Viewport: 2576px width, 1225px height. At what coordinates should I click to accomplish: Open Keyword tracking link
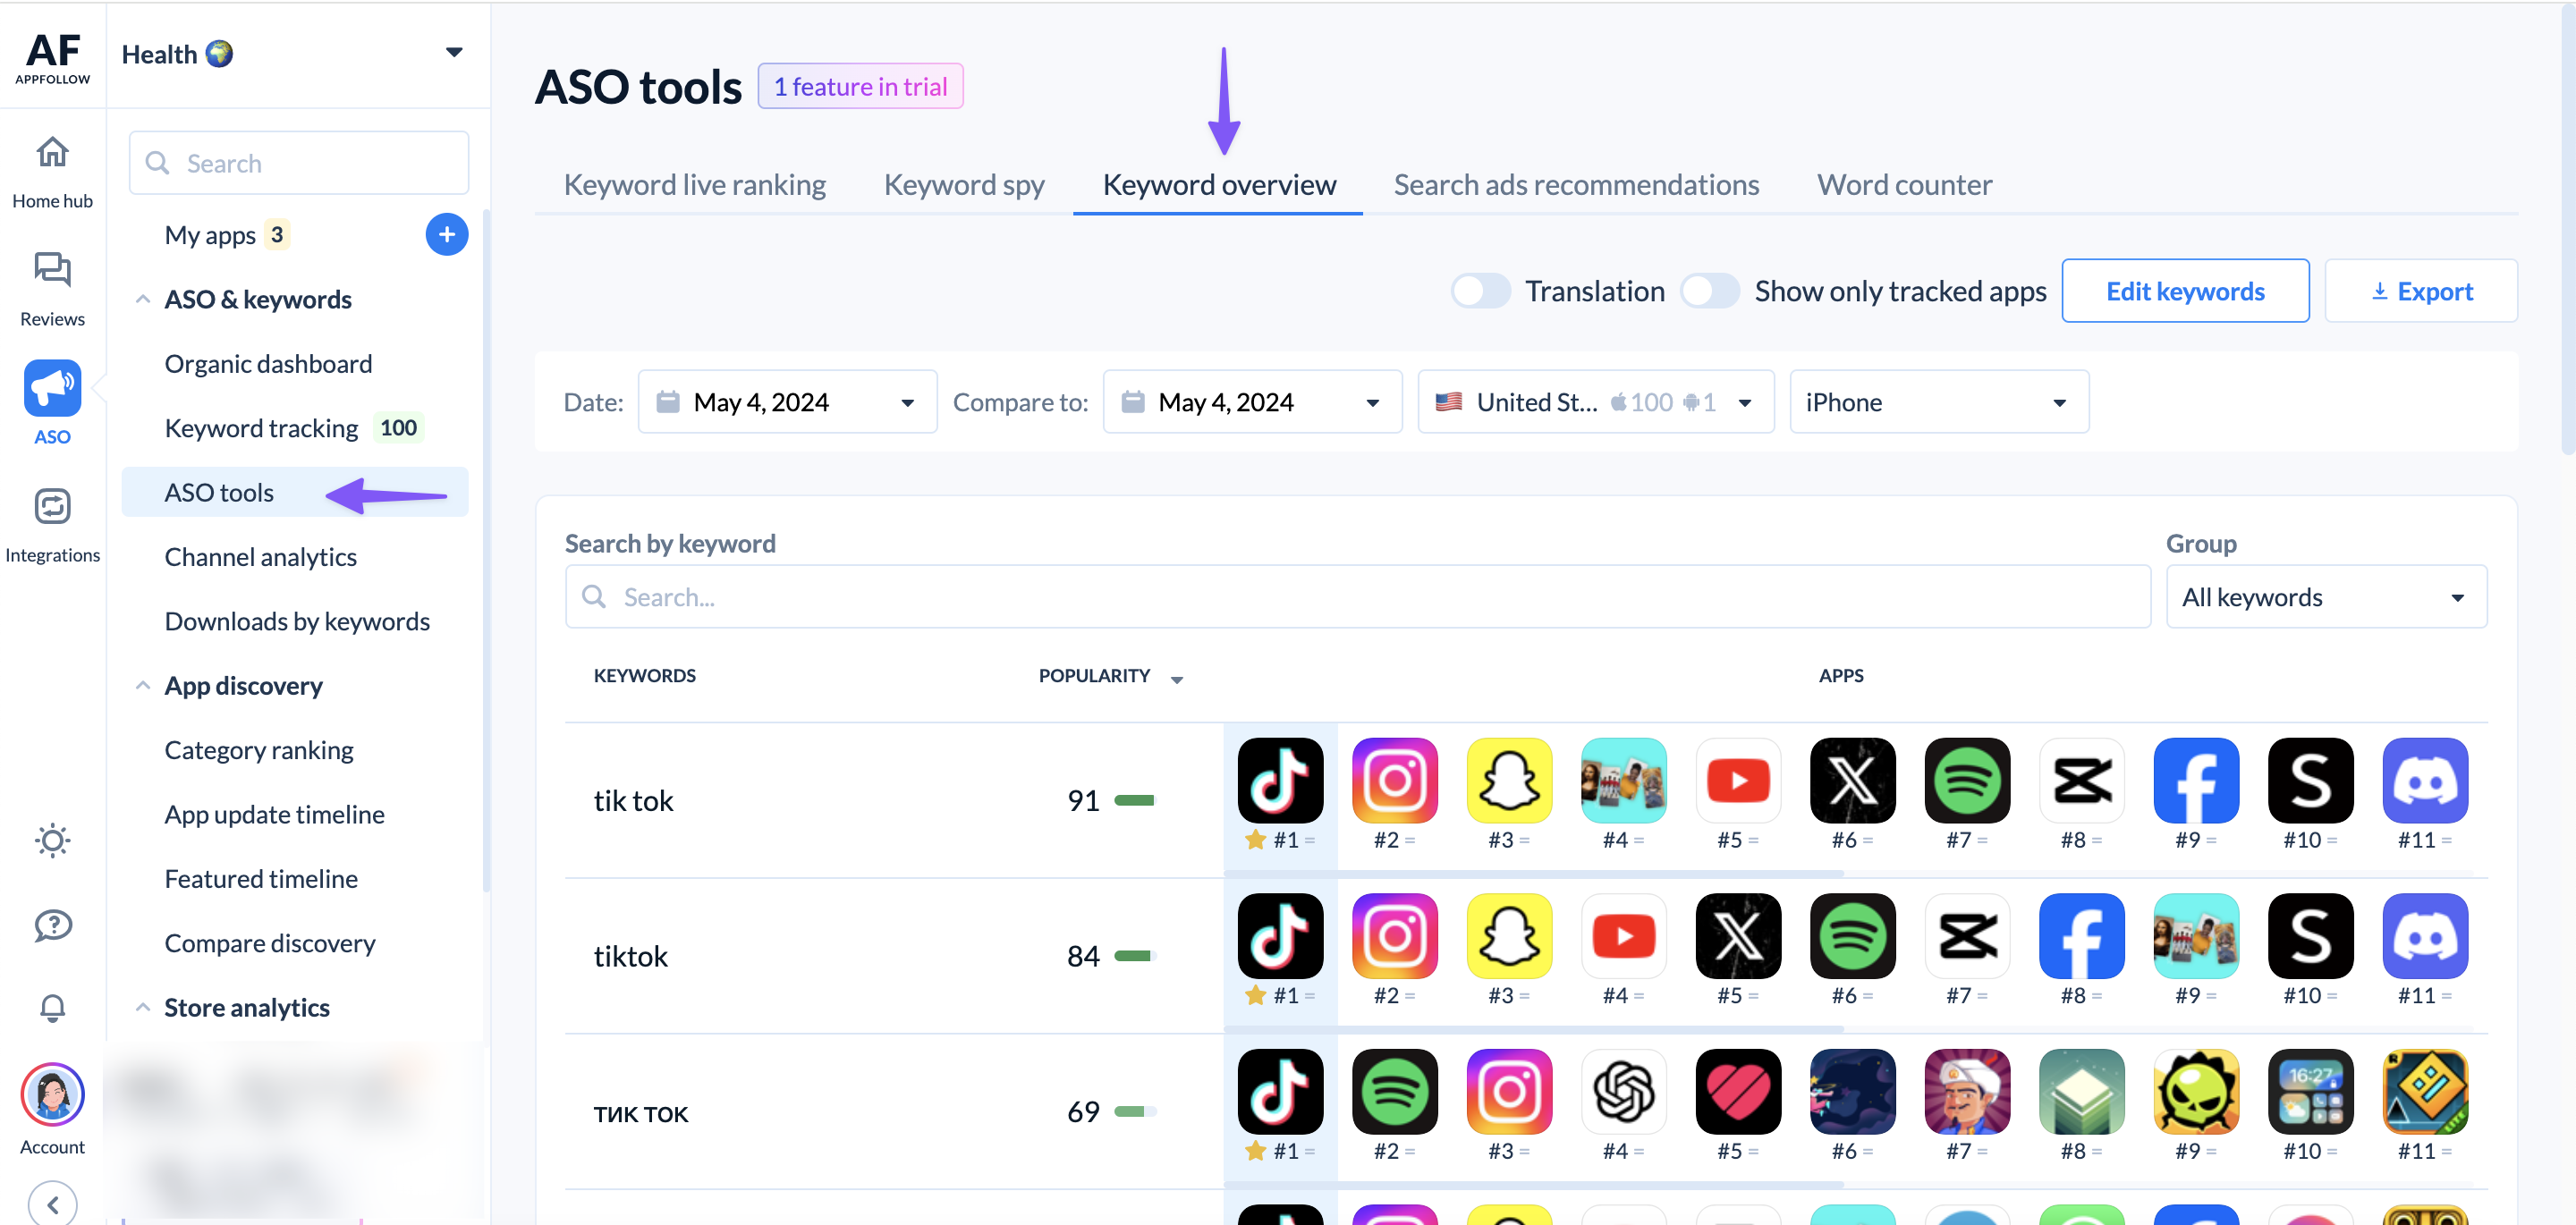[261, 428]
